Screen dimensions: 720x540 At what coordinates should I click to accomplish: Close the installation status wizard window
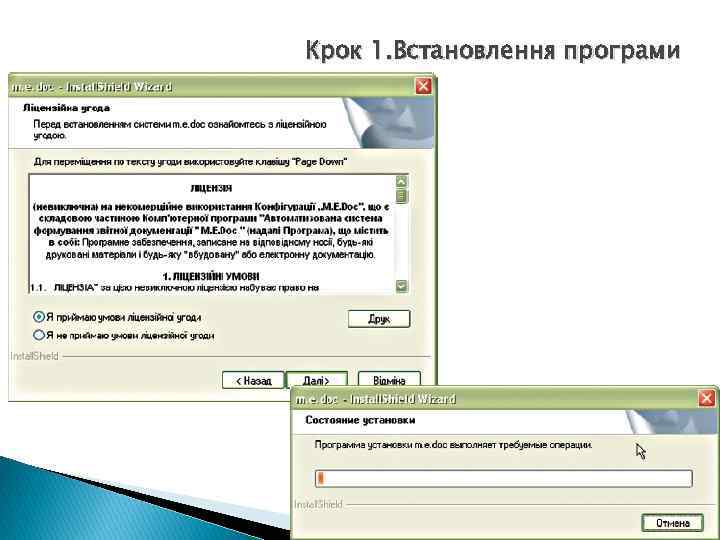click(707, 398)
